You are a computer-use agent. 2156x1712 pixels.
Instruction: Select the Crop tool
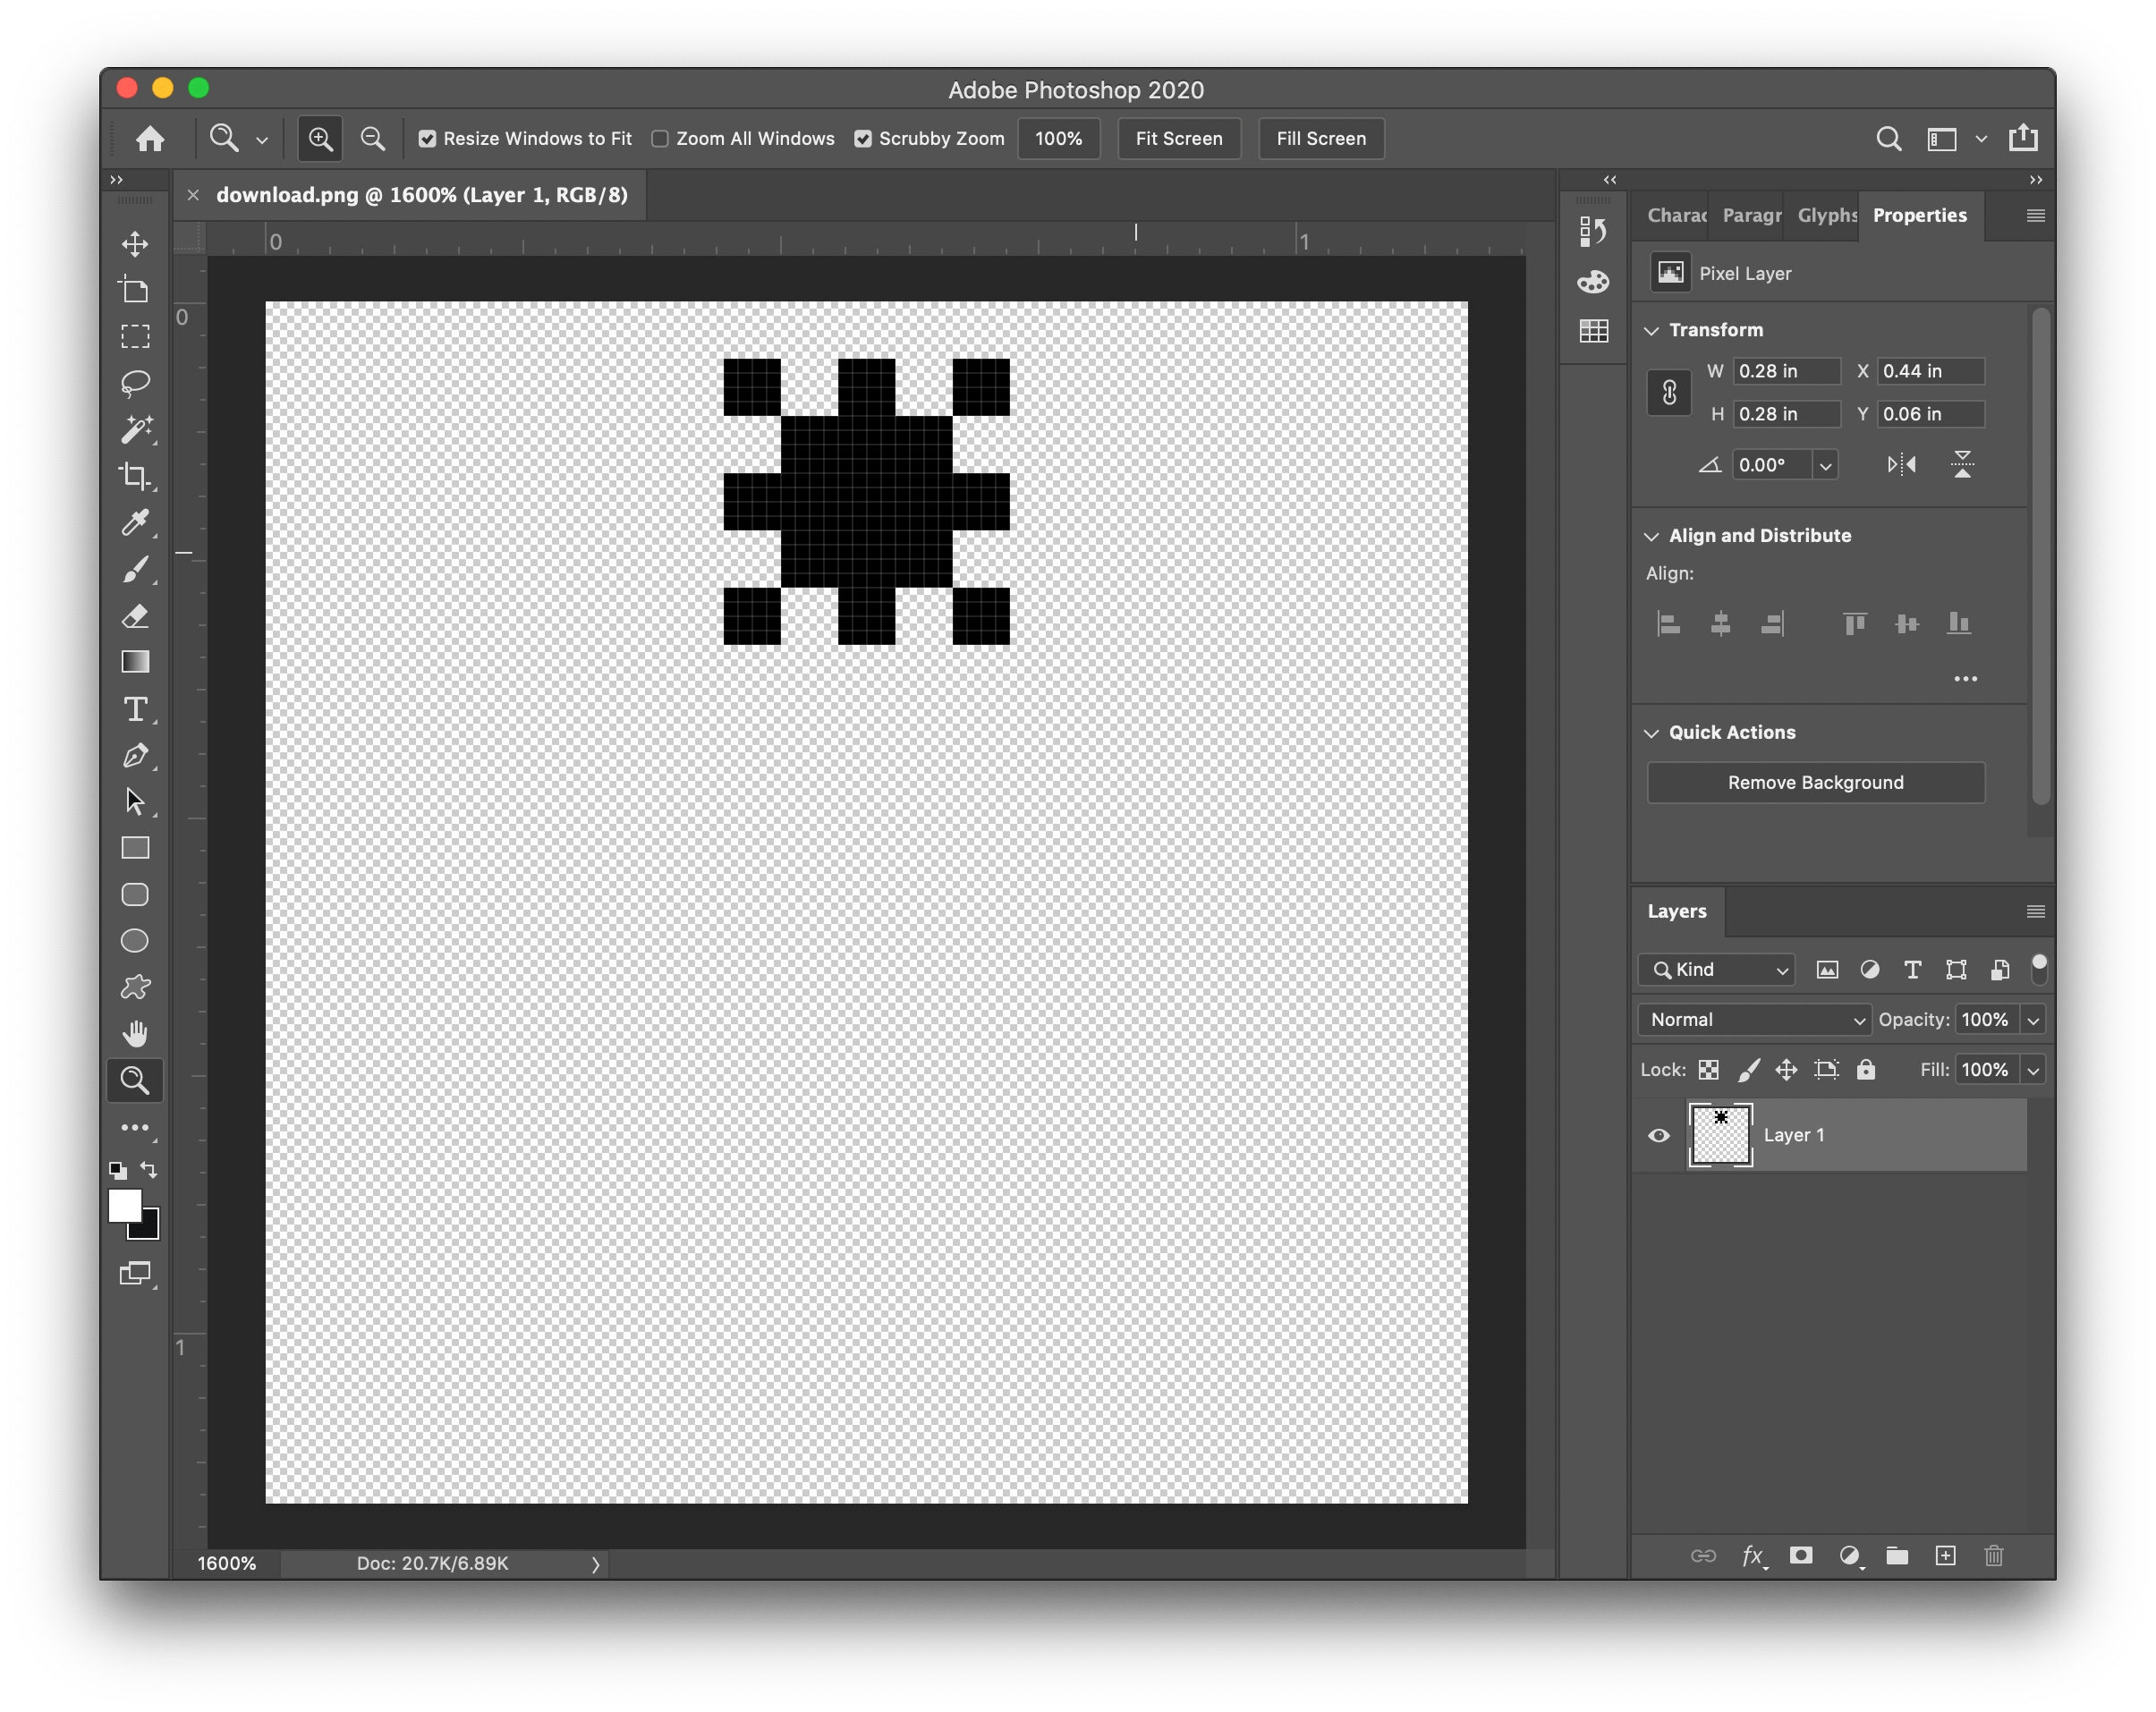135,476
